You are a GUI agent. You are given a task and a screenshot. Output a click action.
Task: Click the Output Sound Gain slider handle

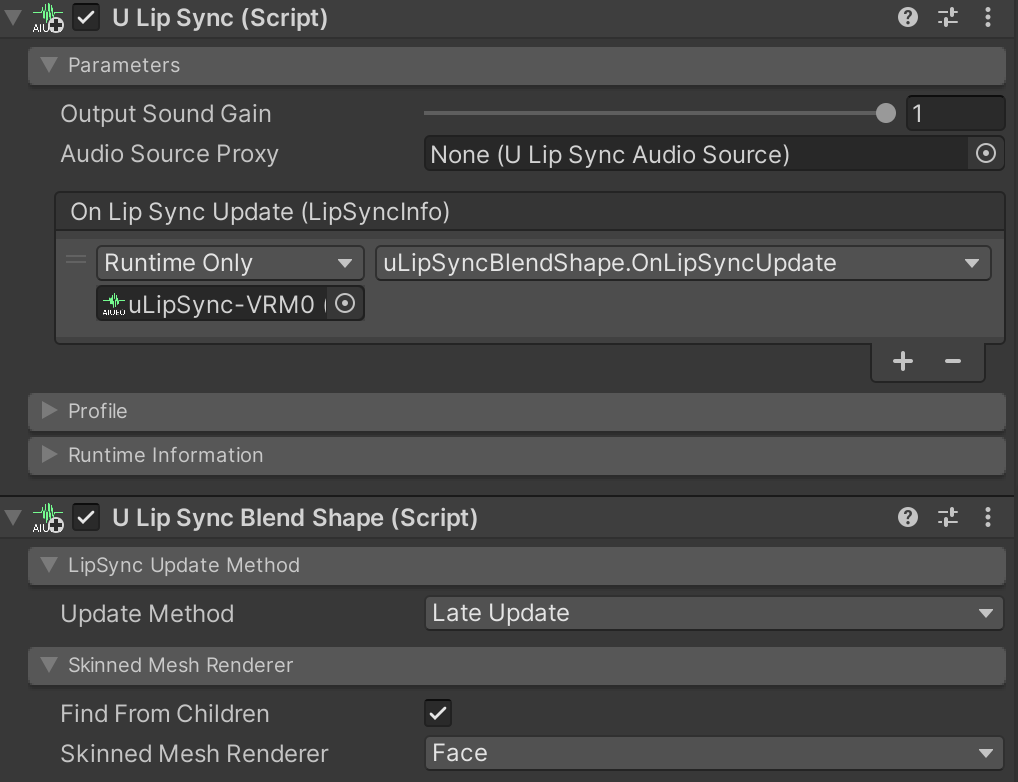(886, 113)
